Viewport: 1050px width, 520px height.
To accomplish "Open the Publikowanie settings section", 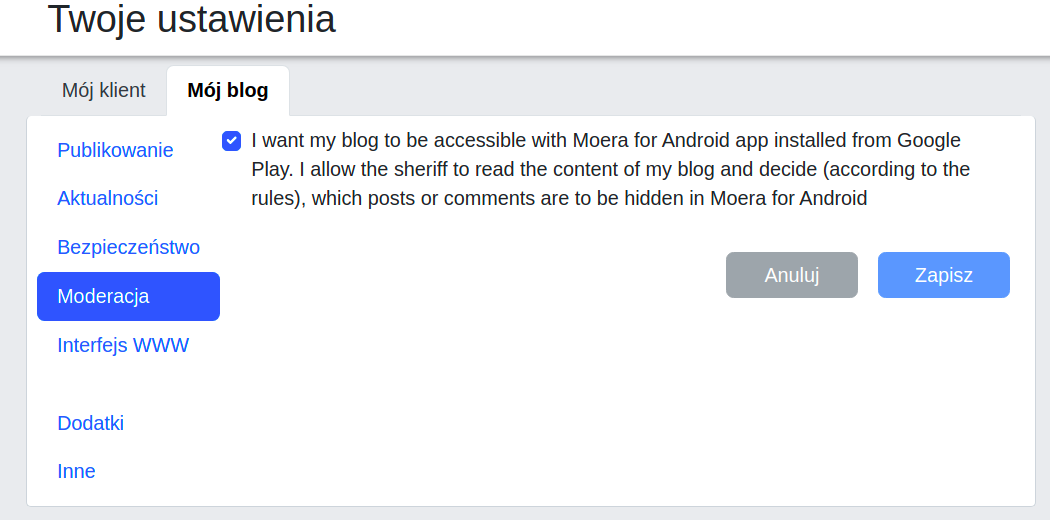I will tap(115, 150).
